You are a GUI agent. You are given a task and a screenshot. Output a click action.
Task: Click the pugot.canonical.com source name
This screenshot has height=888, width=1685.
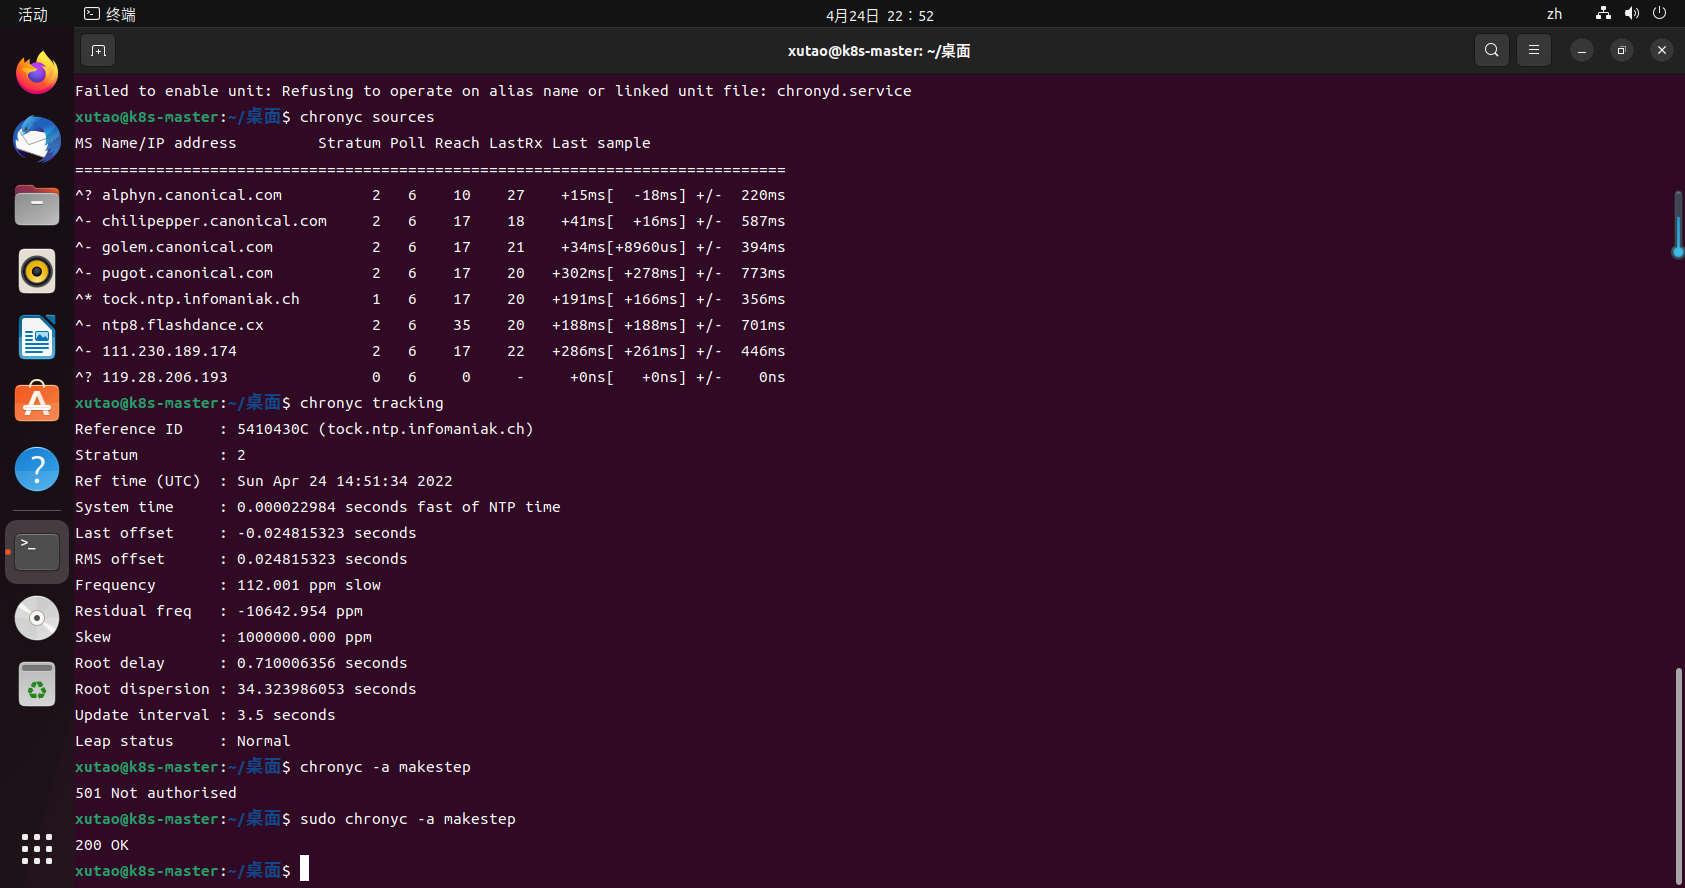pyautogui.click(x=187, y=273)
